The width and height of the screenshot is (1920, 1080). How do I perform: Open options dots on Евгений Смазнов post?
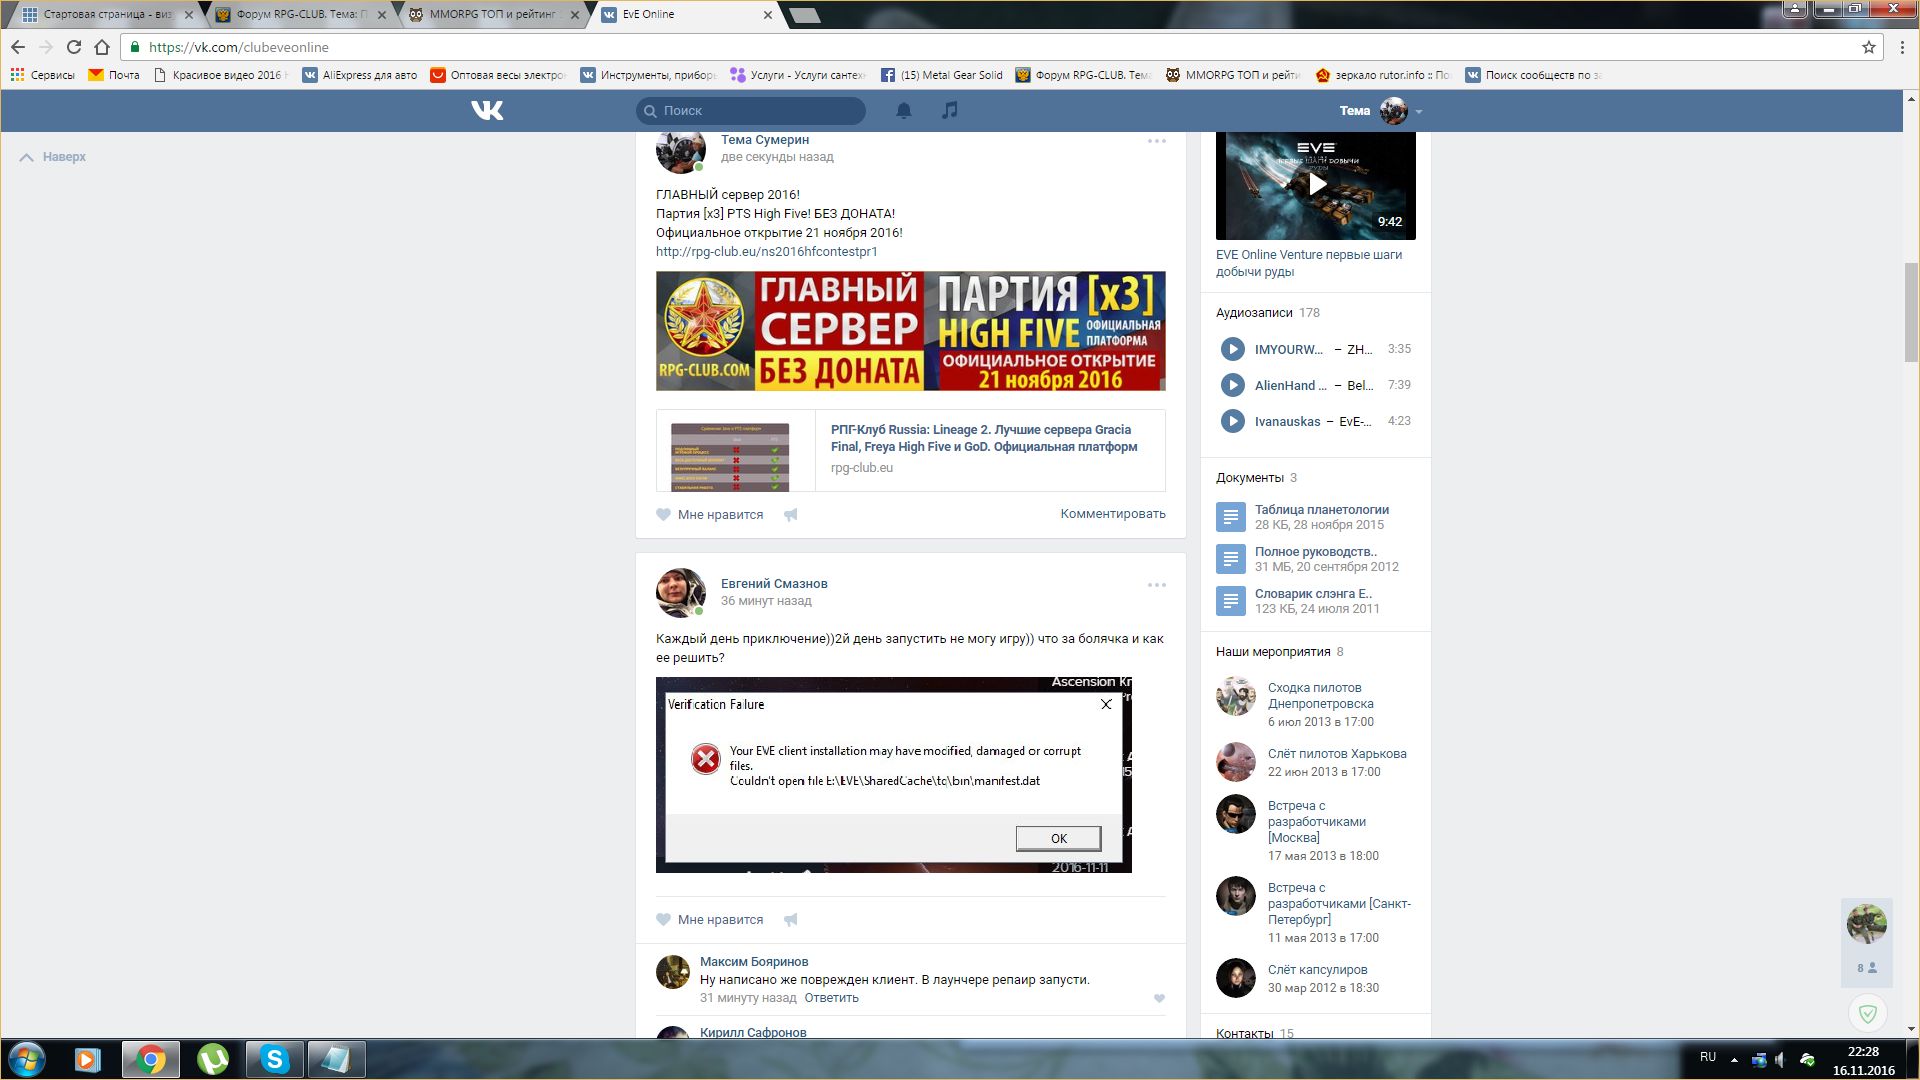click(1157, 585)
